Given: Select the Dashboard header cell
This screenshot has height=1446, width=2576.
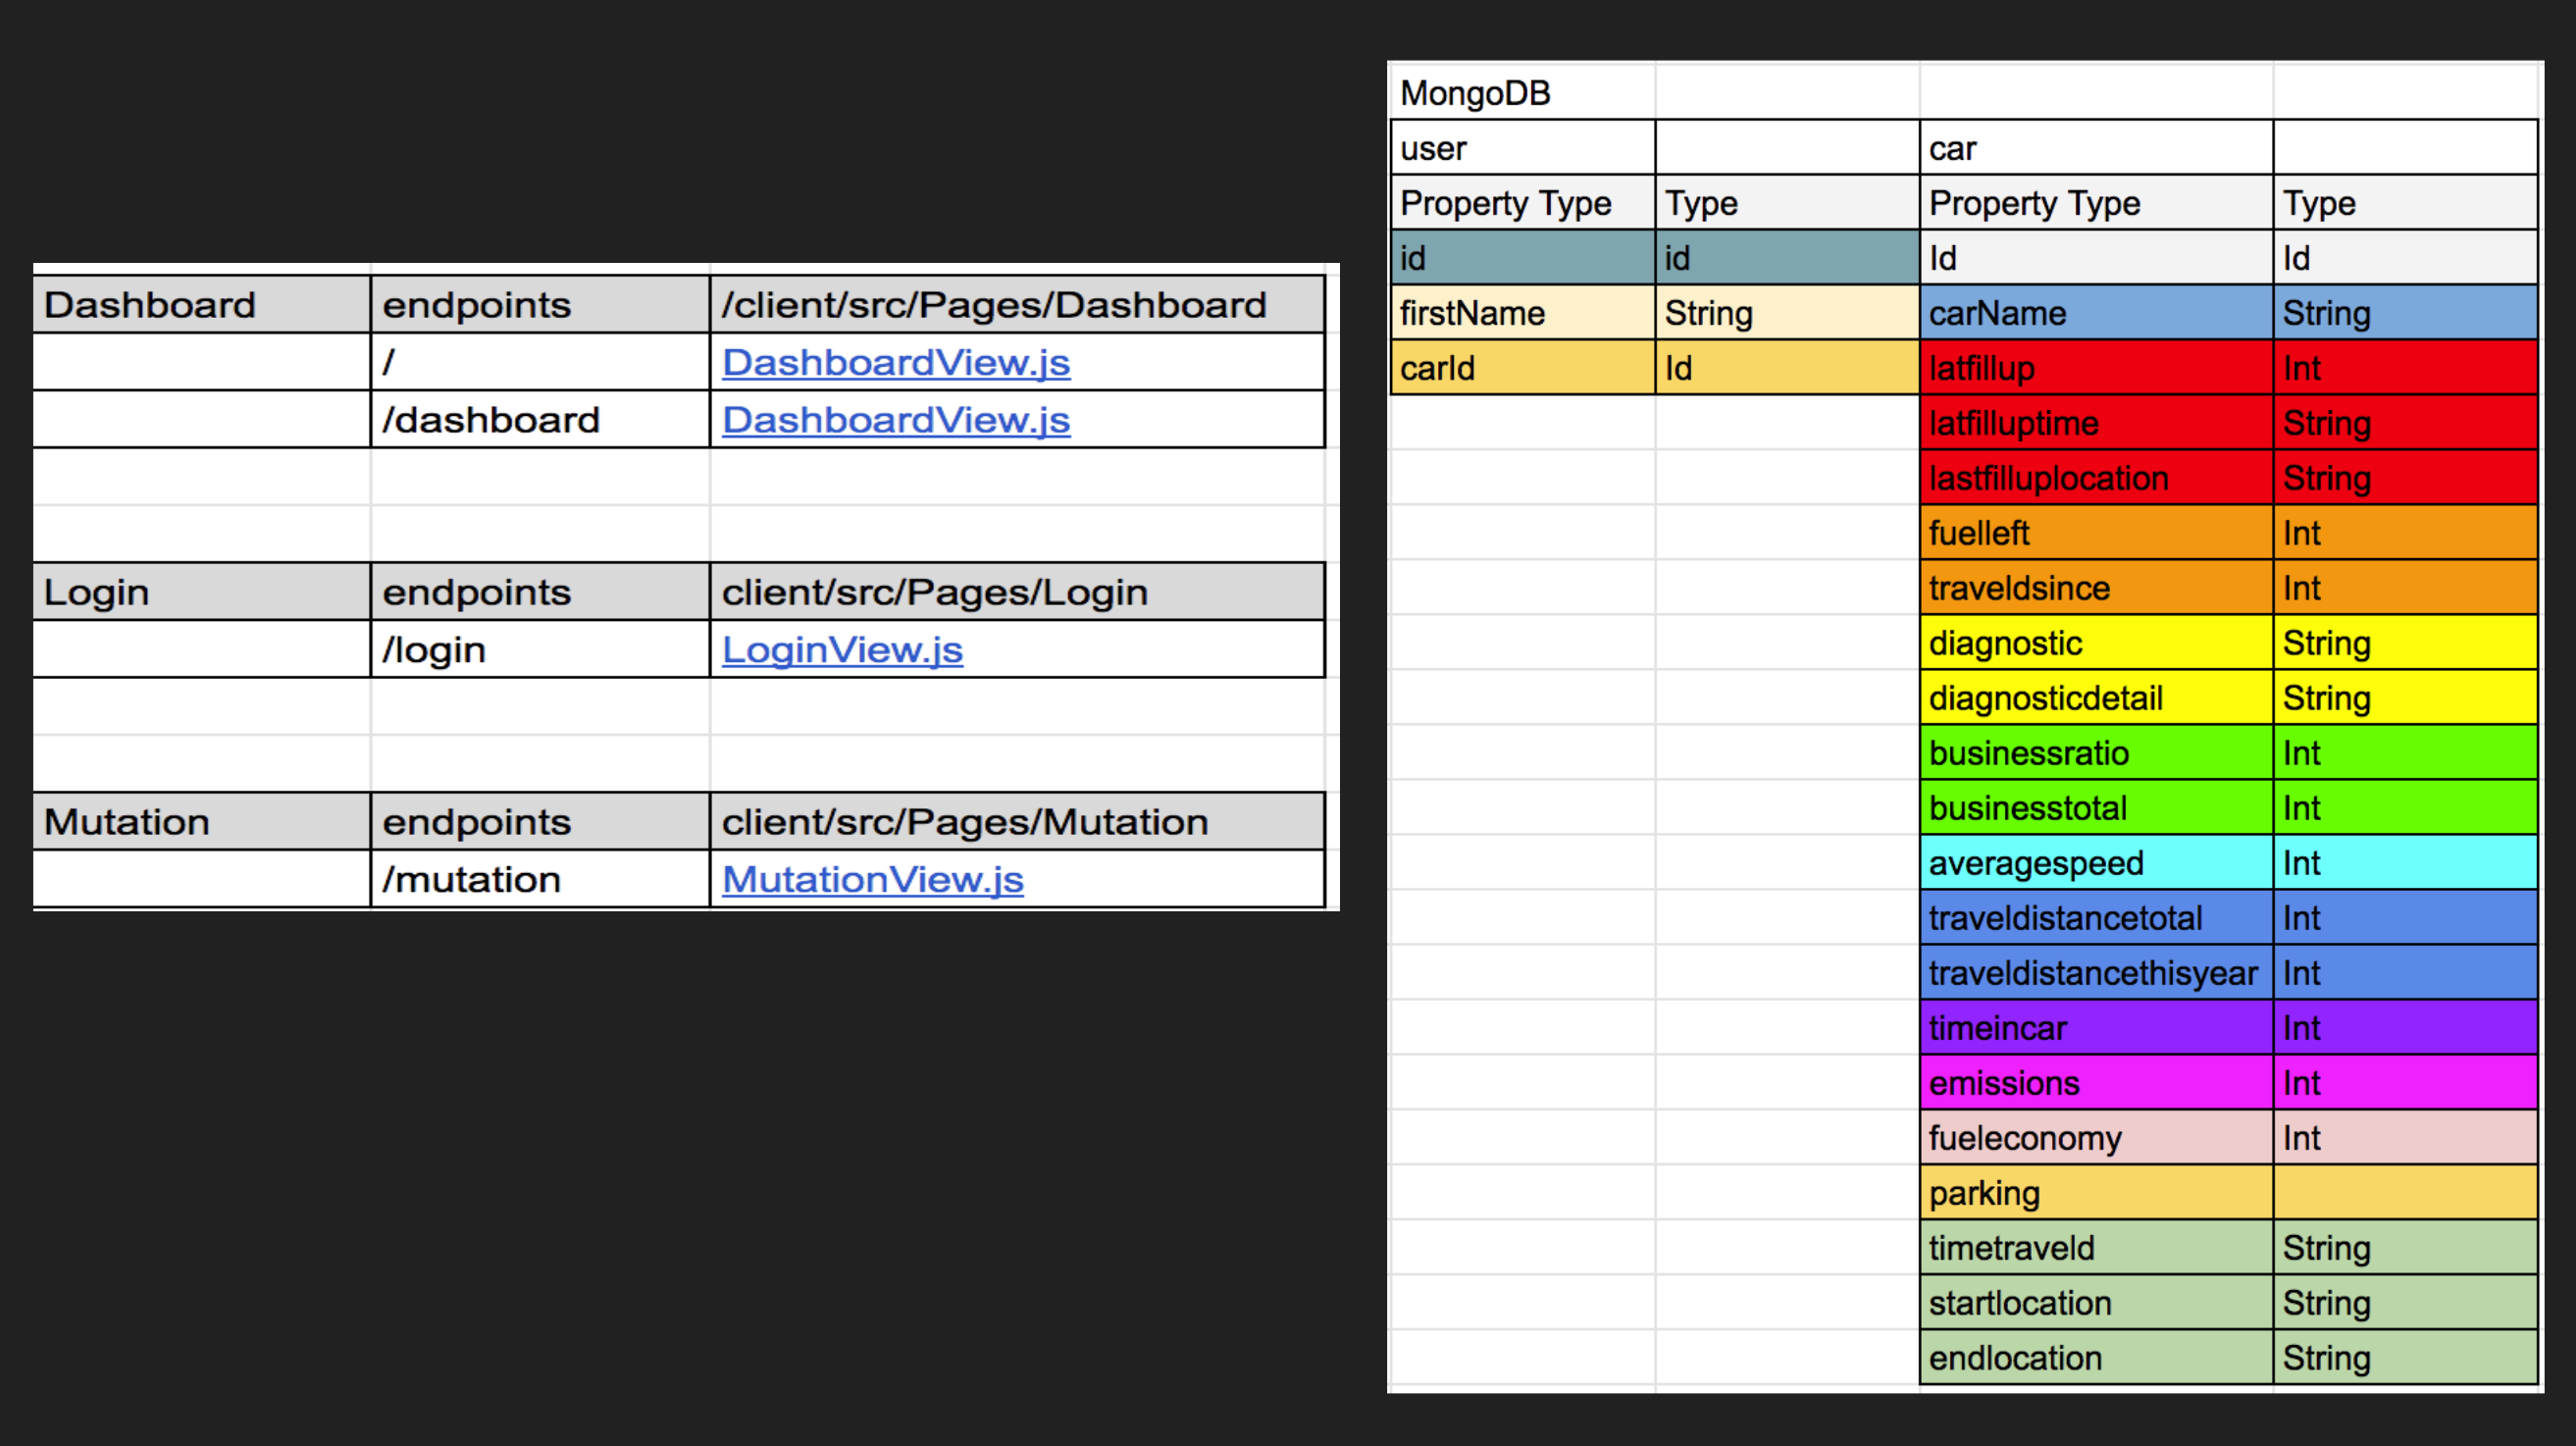Looking at the screenshot, I should [201, 304].
